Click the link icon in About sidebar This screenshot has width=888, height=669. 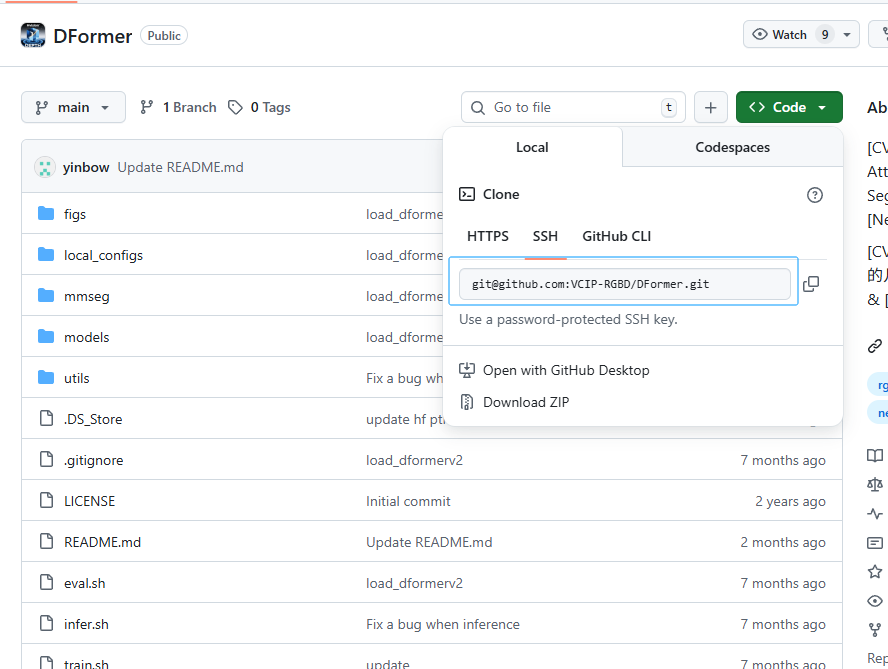(x=875, y=346)
